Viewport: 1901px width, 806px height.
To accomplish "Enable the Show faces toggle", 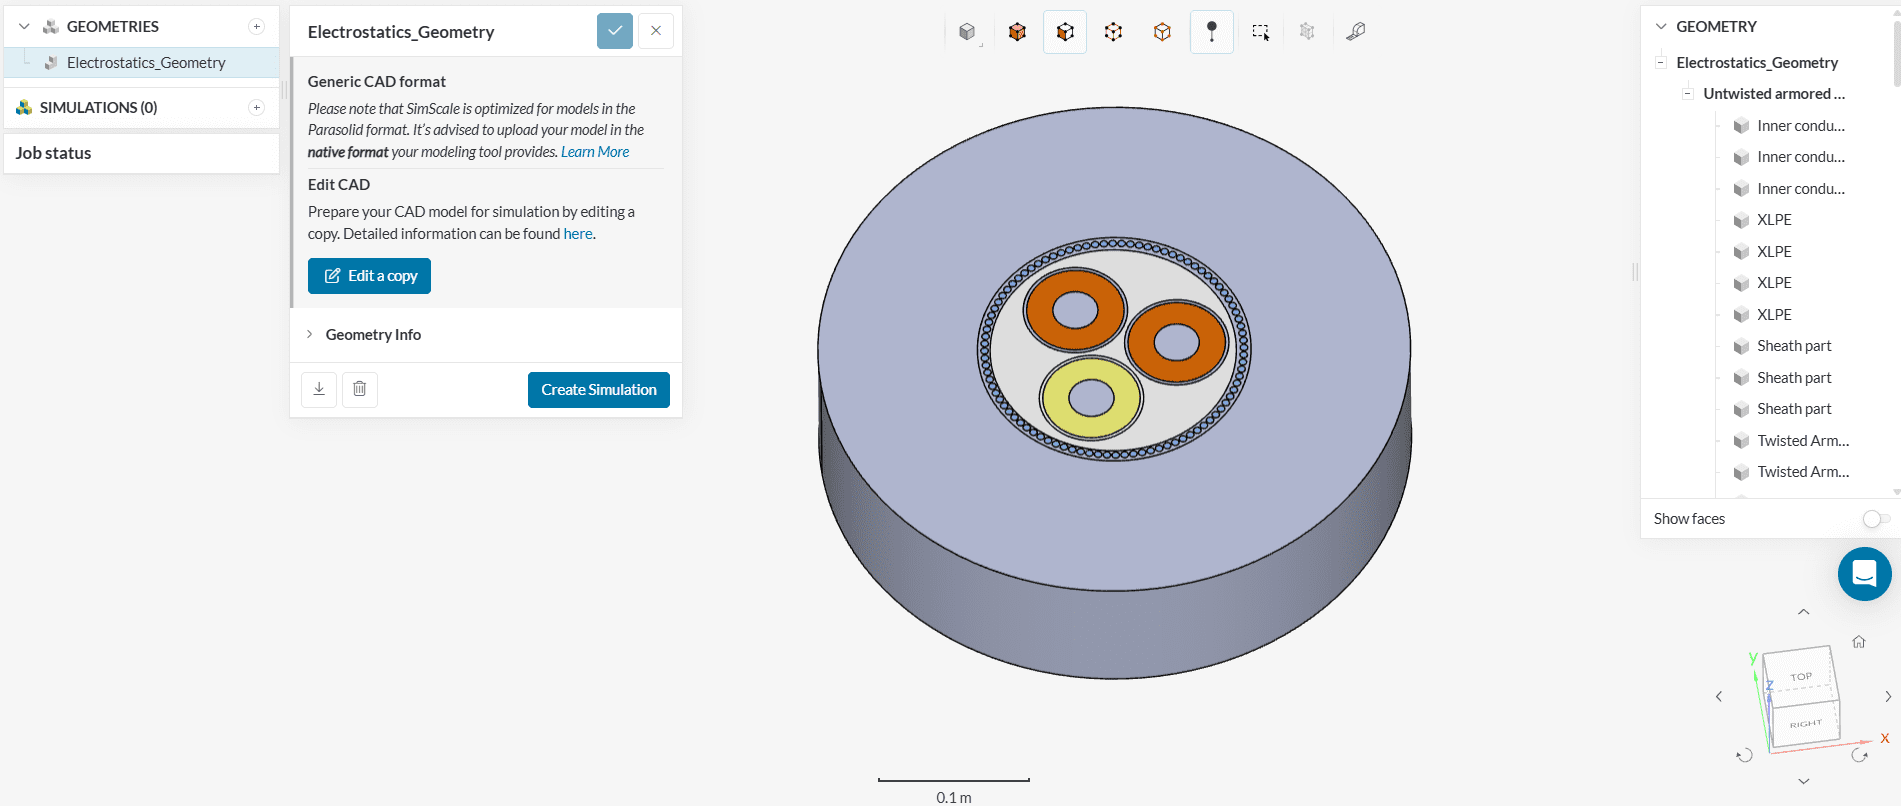I will click(x=1875, y=519).
